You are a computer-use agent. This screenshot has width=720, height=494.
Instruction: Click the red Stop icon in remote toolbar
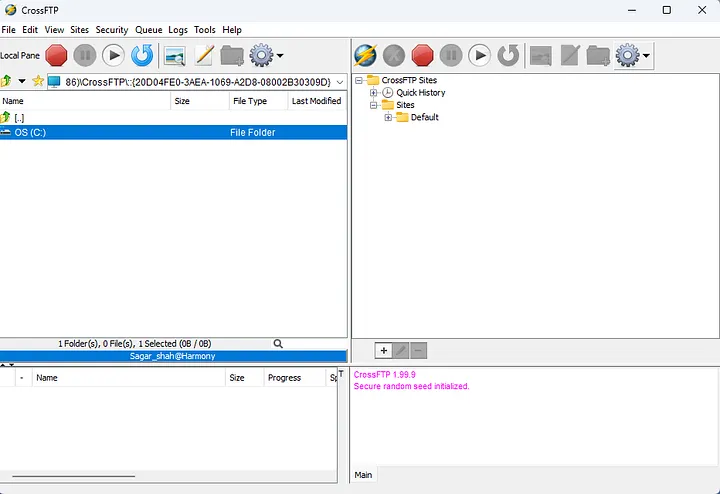[x=422, y=56]
